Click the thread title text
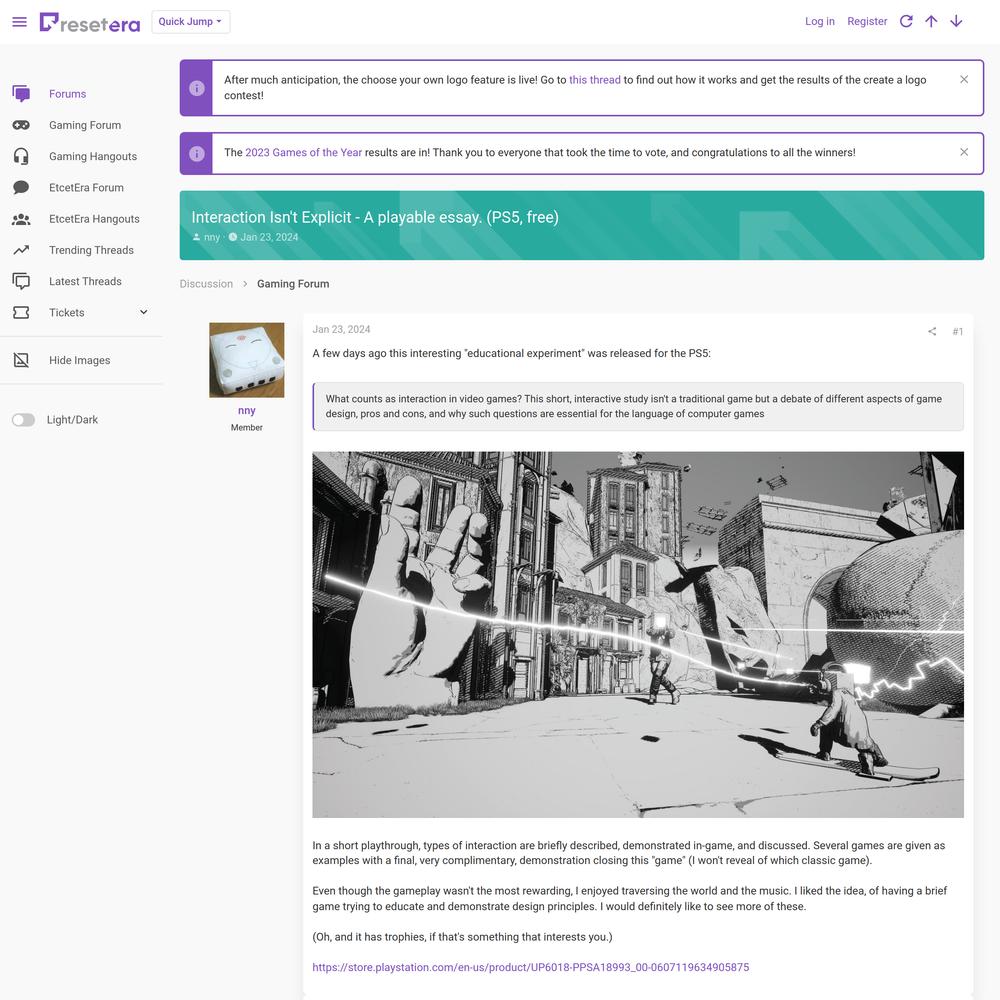The width and height of the screenshot is (1000, 1000). (375, 217)
